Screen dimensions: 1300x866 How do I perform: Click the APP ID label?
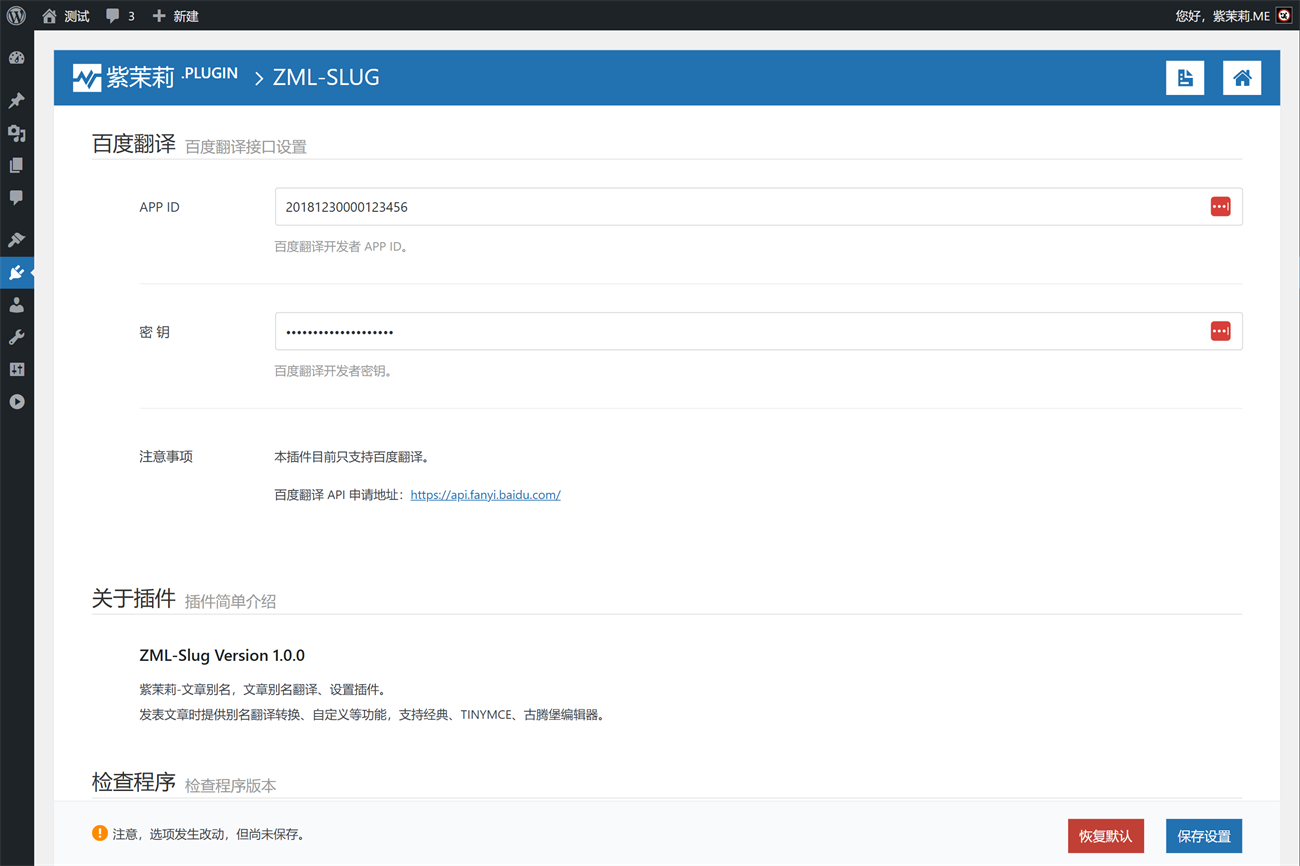click(x=159, y=207)
